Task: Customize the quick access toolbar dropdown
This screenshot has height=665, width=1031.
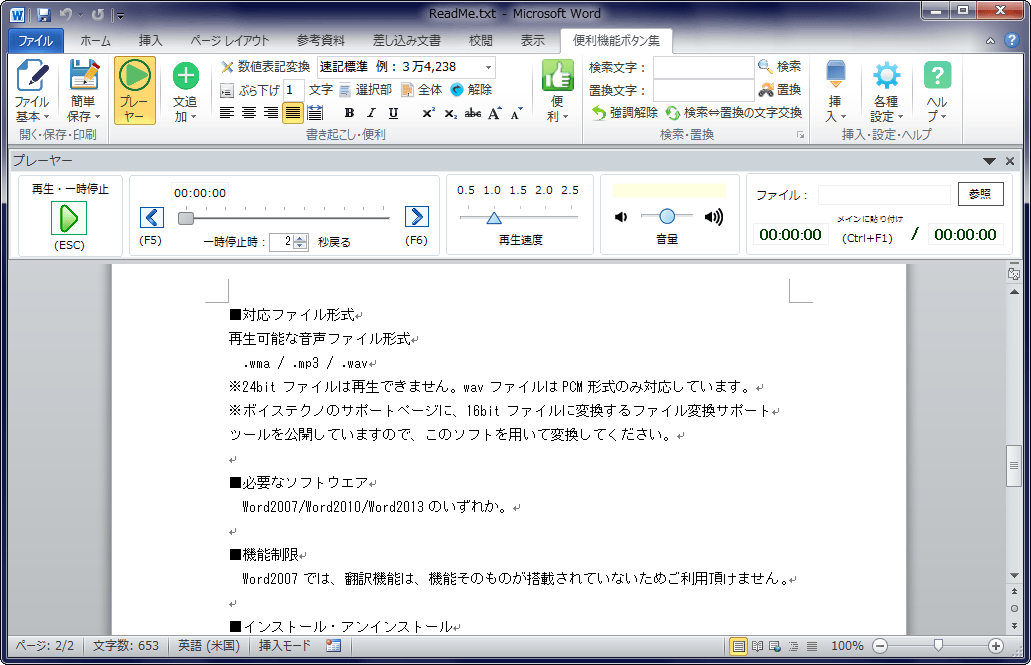Action: coord(118,14)
